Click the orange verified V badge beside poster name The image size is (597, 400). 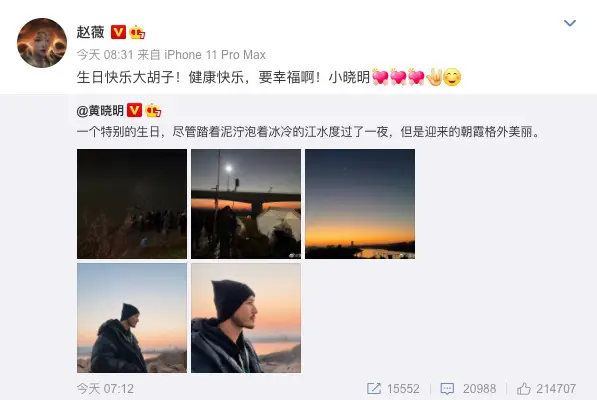[118, 32]
